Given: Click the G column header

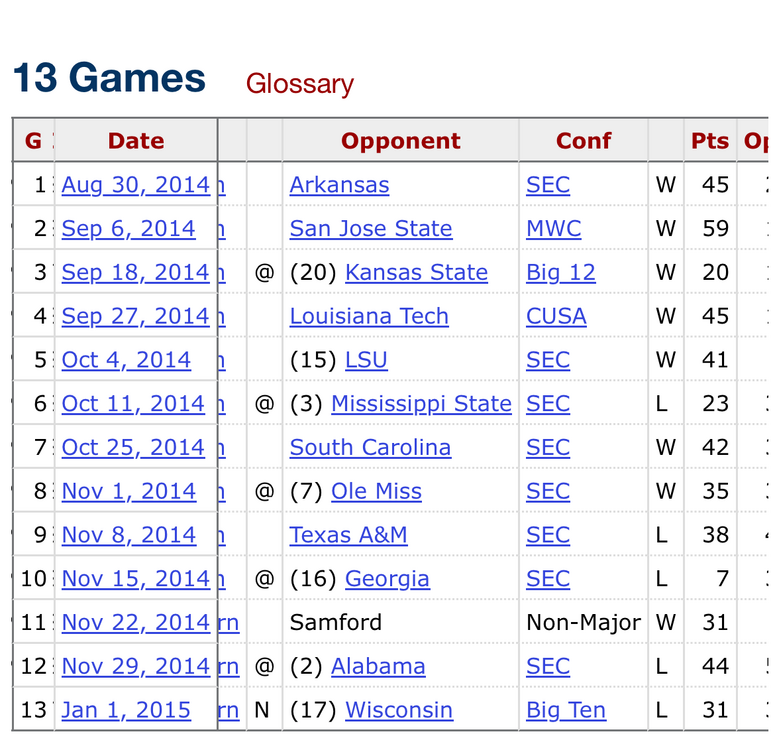Looking at the screenshot, I should pos(33,141).
